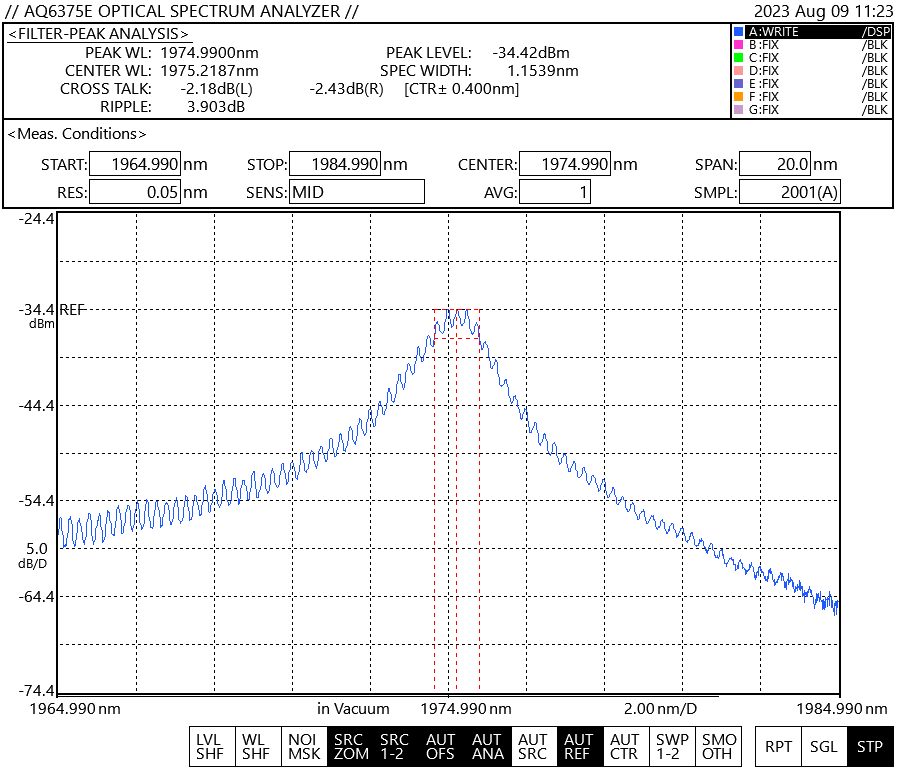Viewport: 899px width, 768px height.
Task: Click the AUT SRC button
Action: point(532,747)
